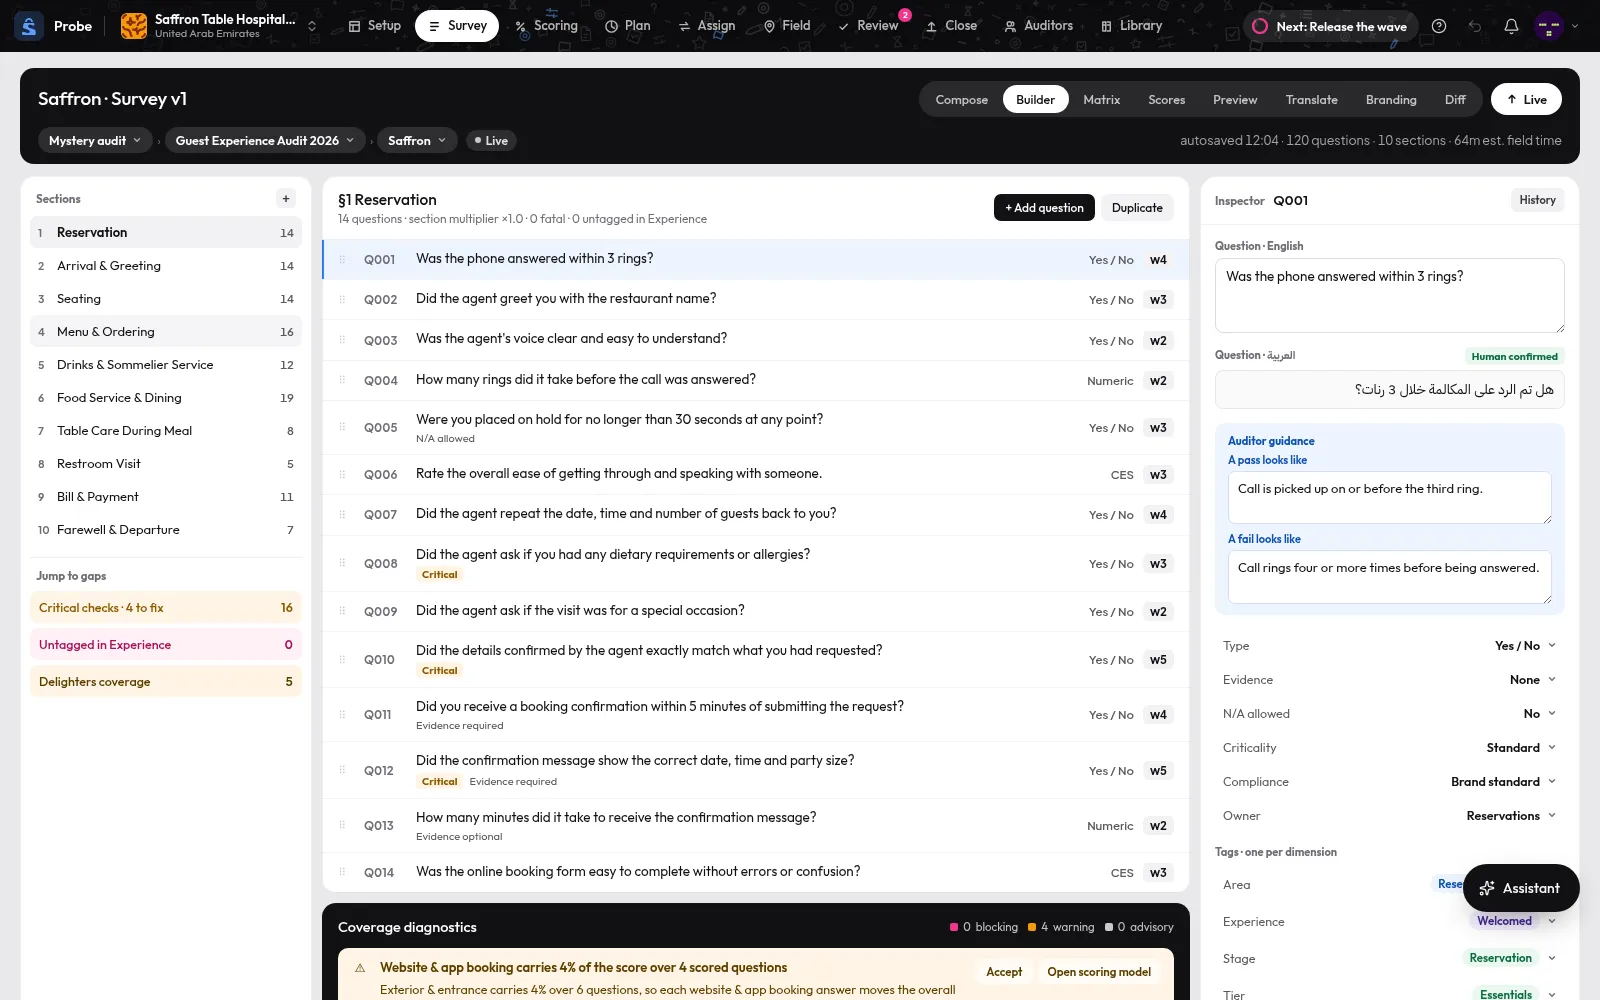Click Open scoring model button

click(1098, 972)
